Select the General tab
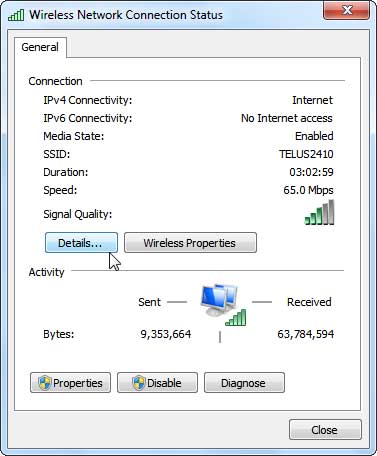 (40, 47)
